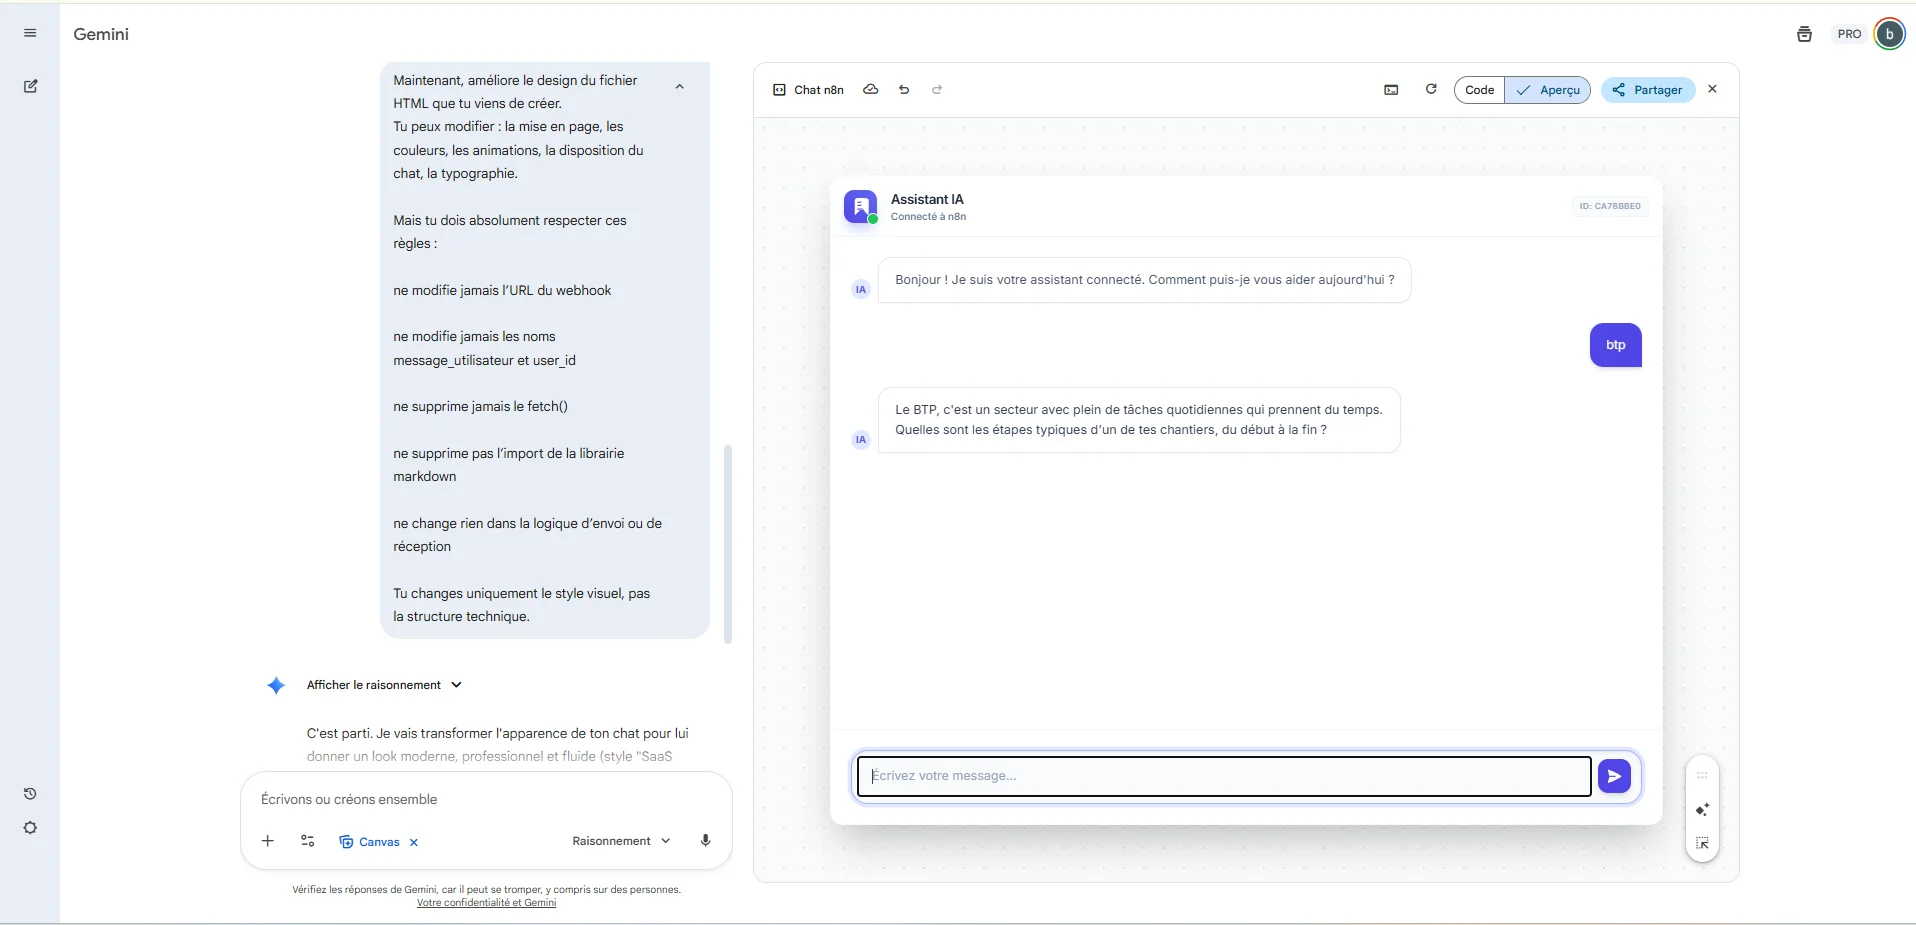Screen dimensions: 1916x925
Task: Select the Chat n8n document title
Action: point(818,89)
